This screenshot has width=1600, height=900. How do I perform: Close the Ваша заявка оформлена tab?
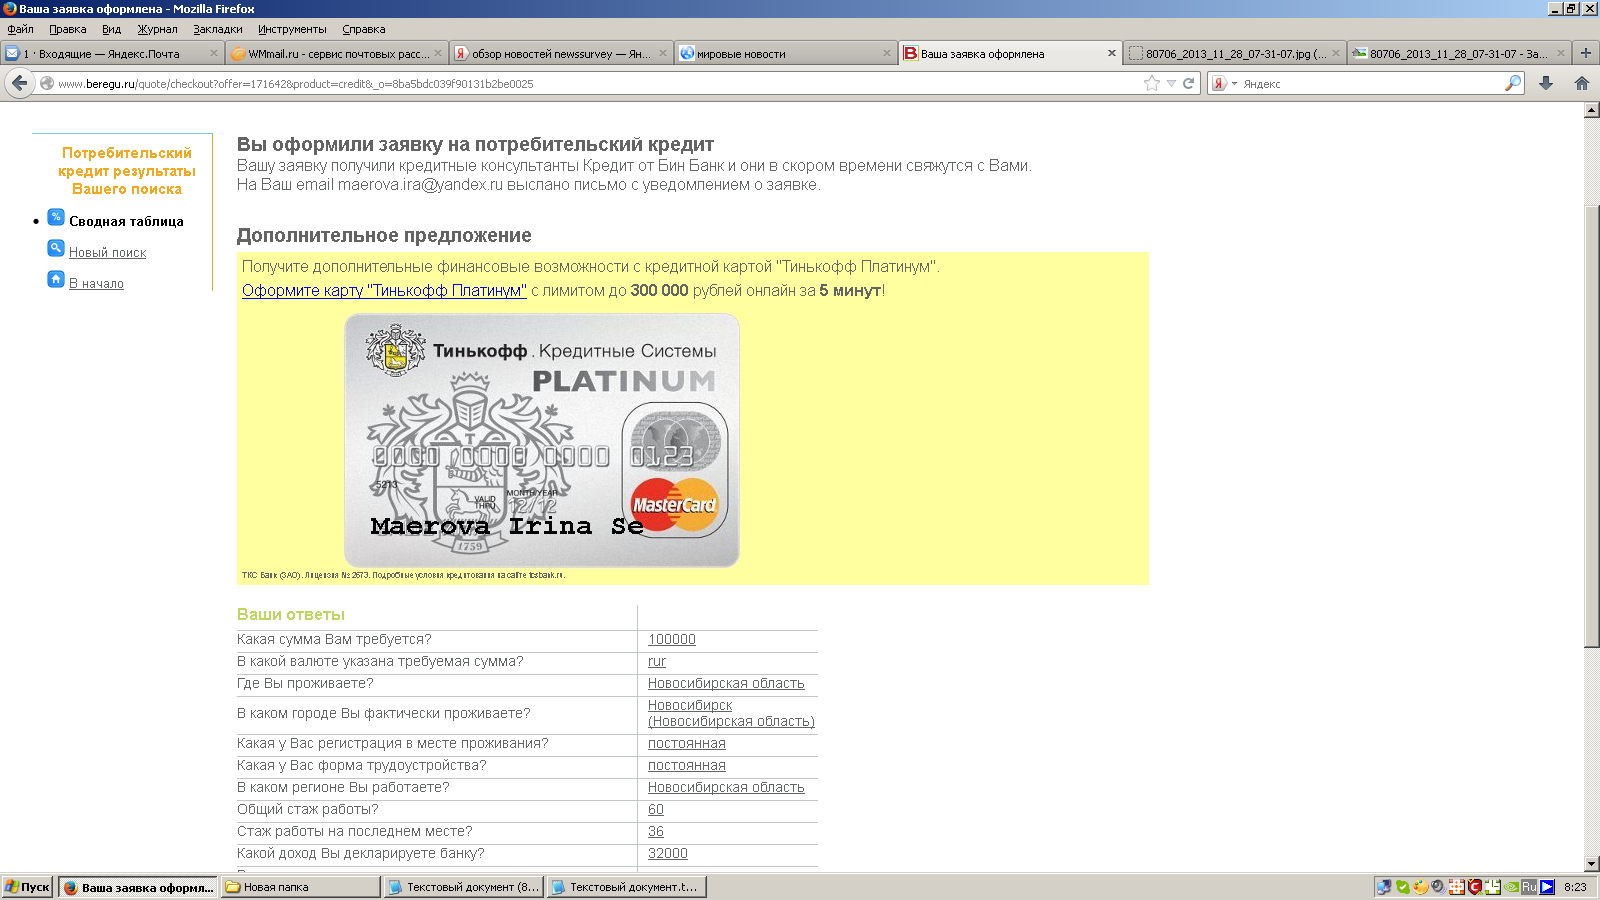pyautogui.click(x=1112, y=54)
